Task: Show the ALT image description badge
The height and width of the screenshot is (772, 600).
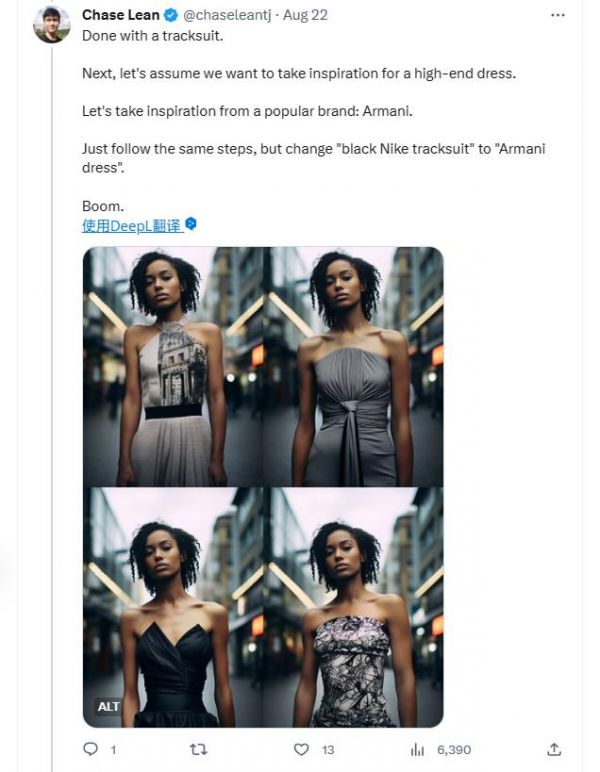Action: pos(108,707)
